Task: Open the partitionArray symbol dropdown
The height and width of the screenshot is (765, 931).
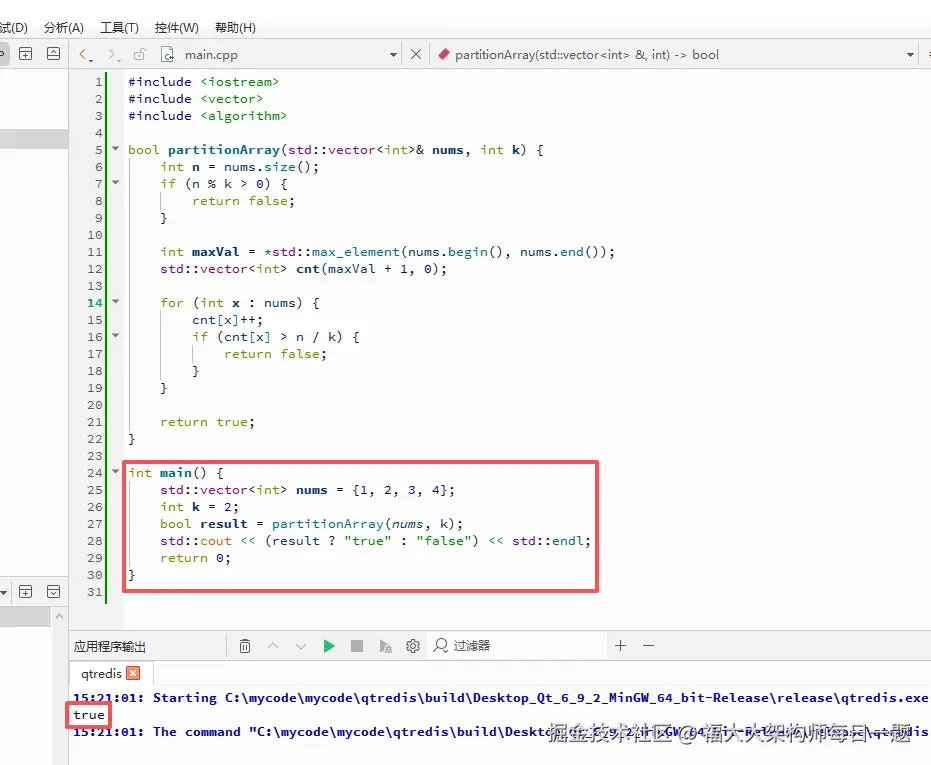Action: tap(910, 55)
